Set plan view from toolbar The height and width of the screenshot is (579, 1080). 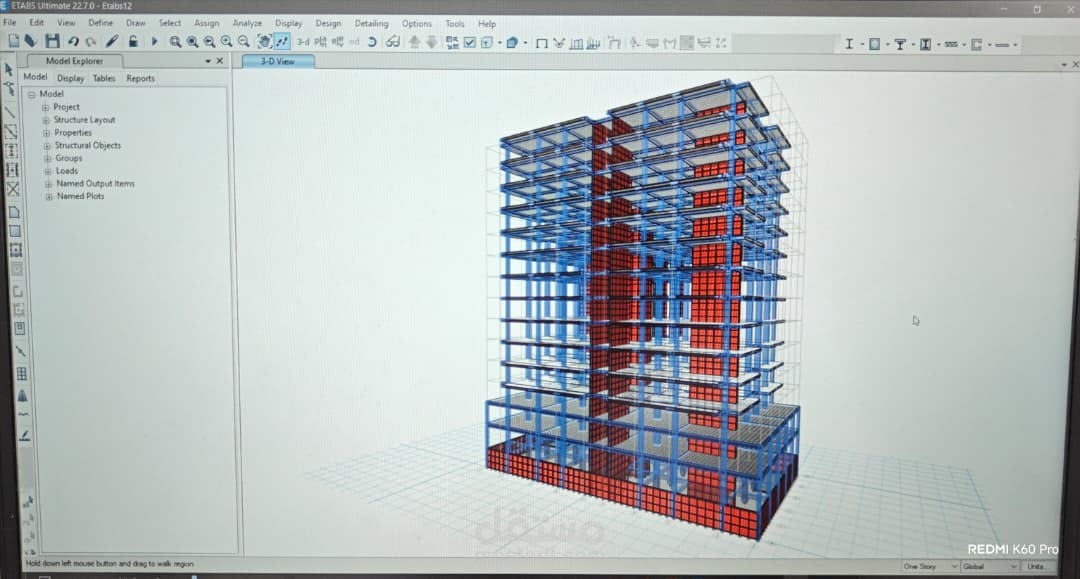(x=320, y=42)
